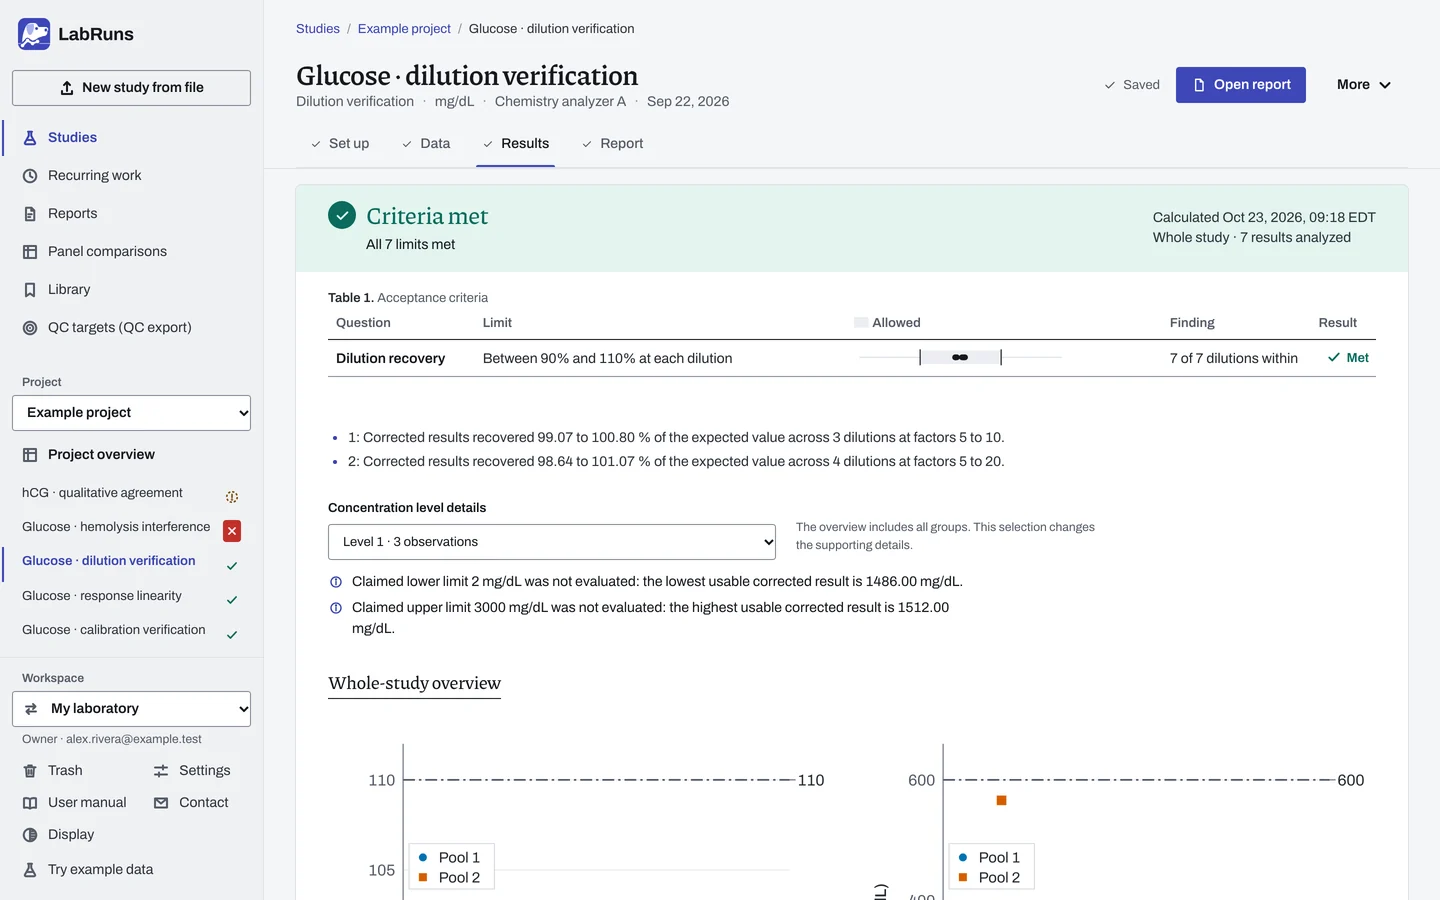Click Try example data flask icon

(x=30, y=870)
